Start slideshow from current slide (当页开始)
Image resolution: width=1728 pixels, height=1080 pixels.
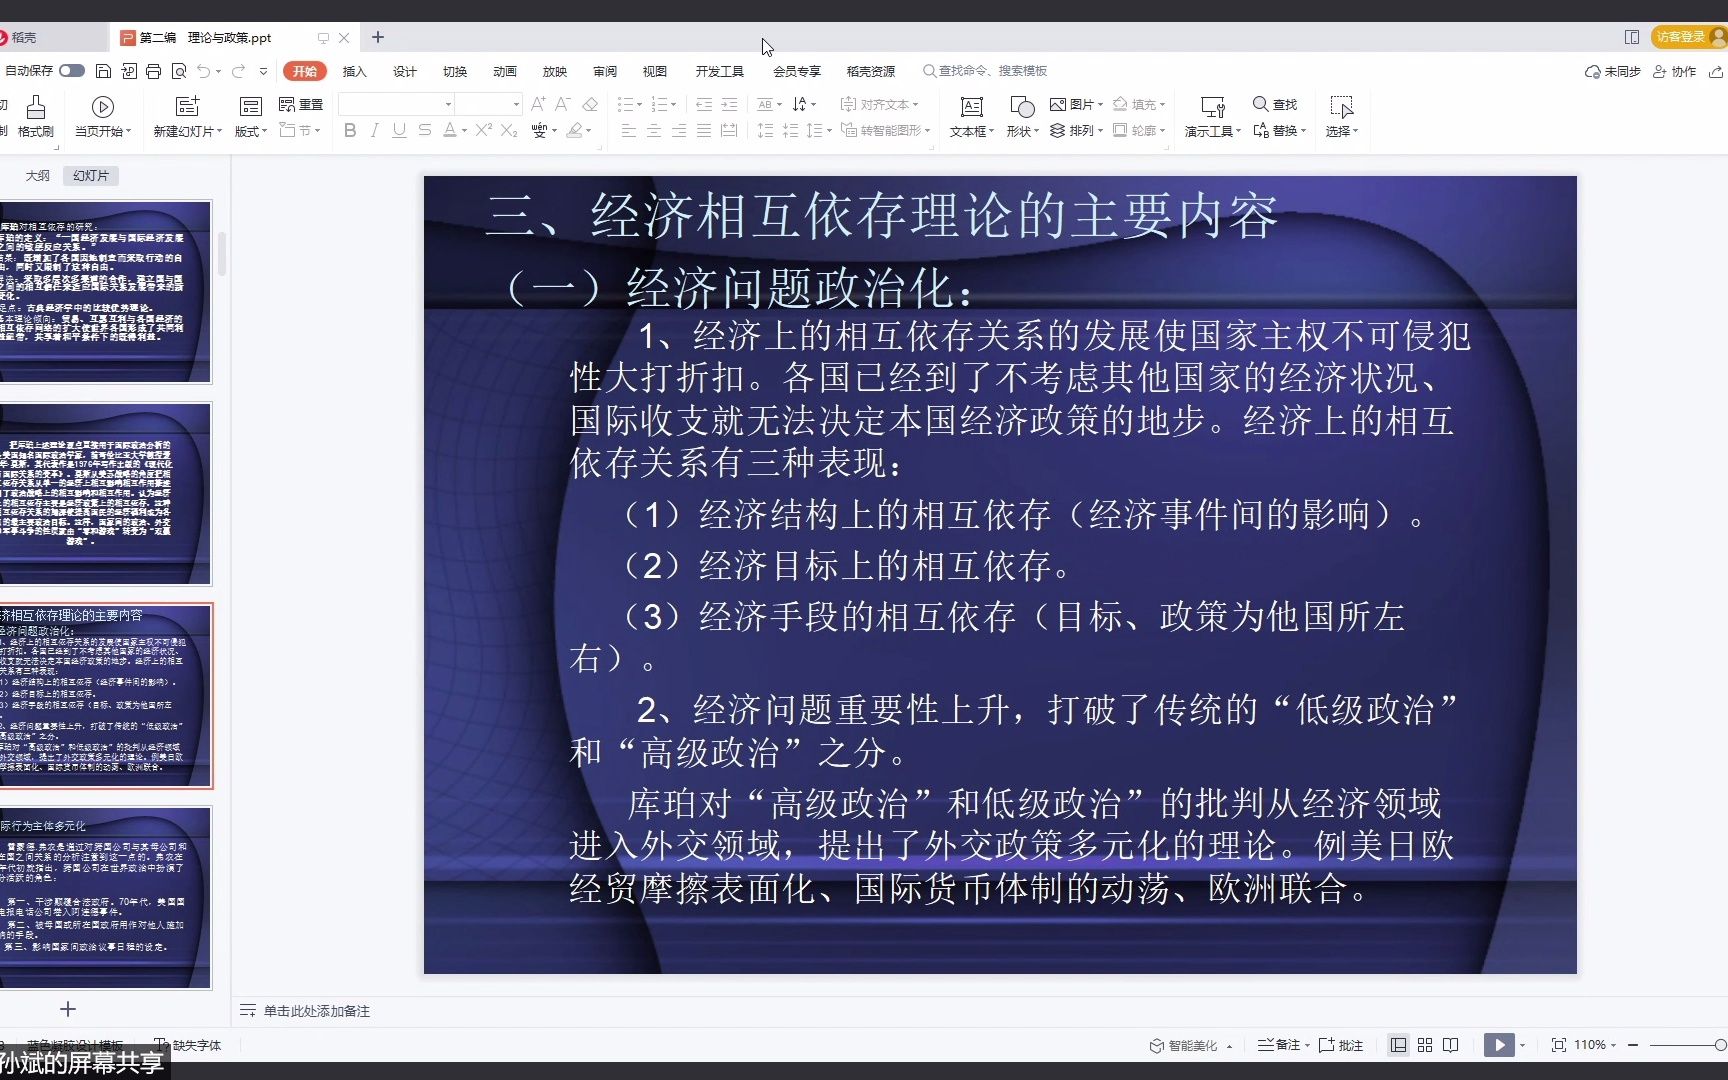(102, 116)
